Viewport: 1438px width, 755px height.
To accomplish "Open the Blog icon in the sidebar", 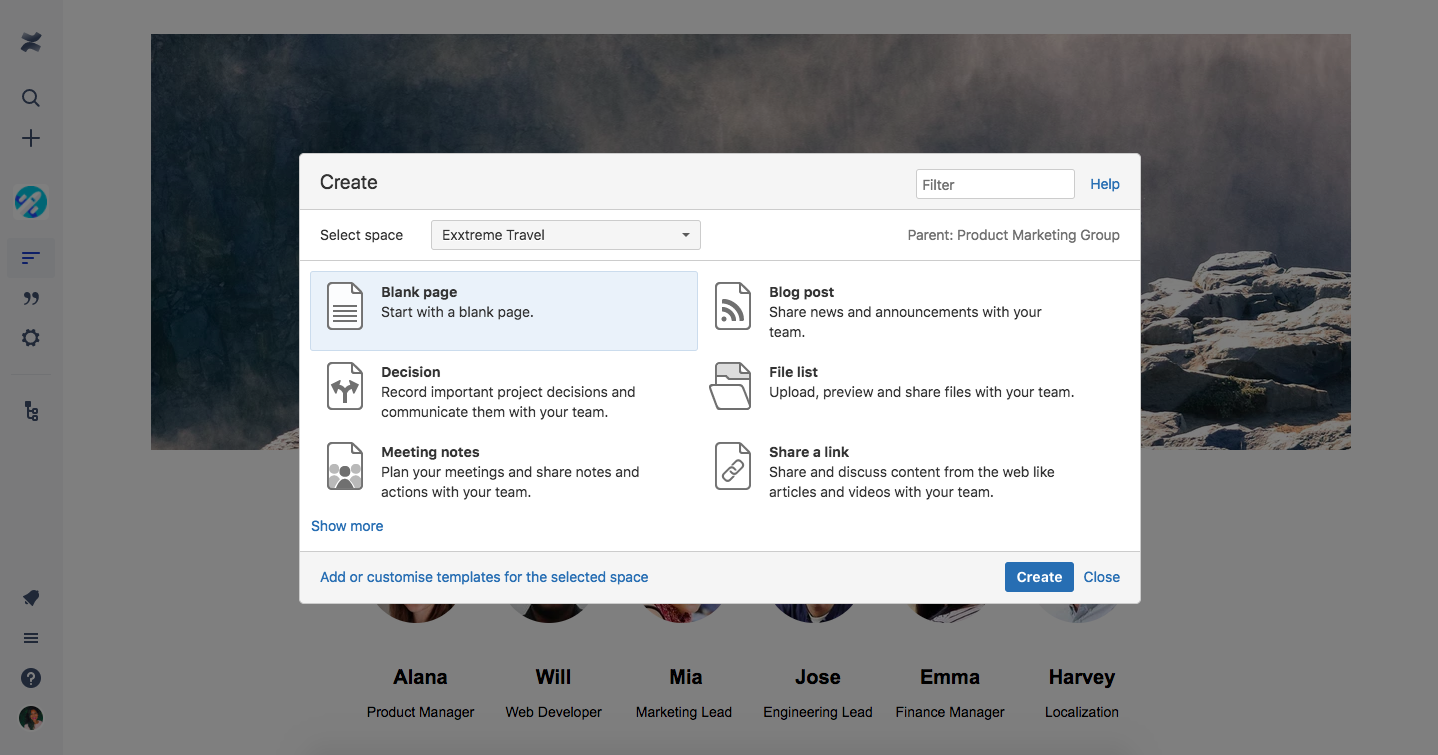I will [x=30, y=297].
